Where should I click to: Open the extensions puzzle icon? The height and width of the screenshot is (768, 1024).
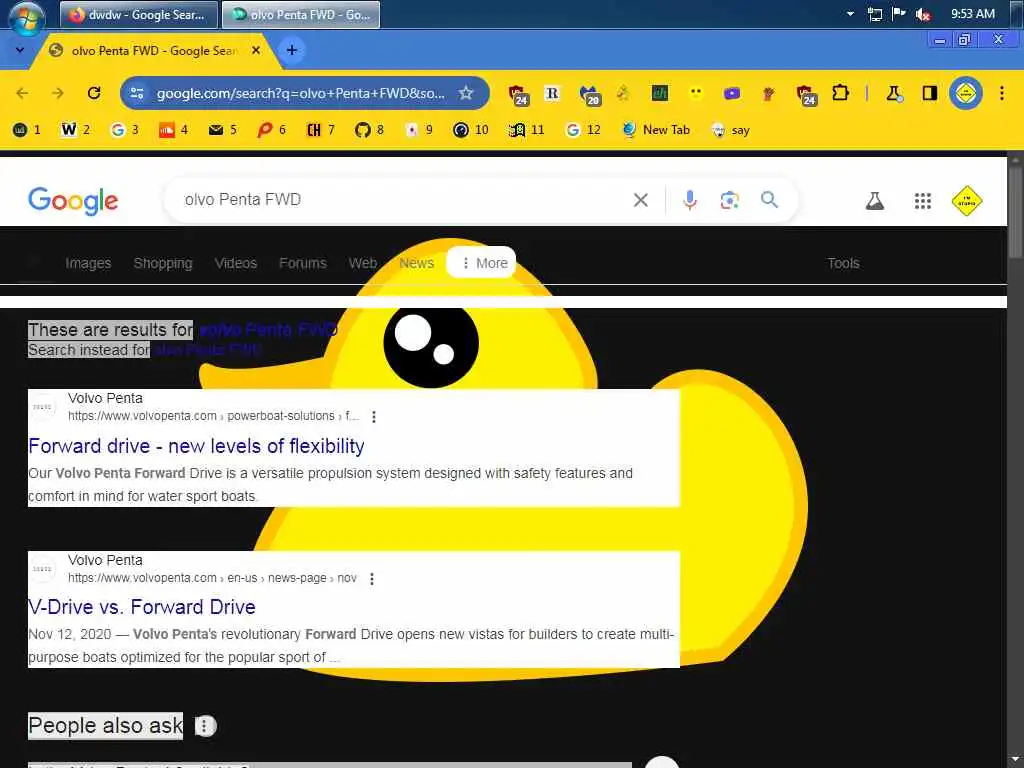(x=840, y=93)
